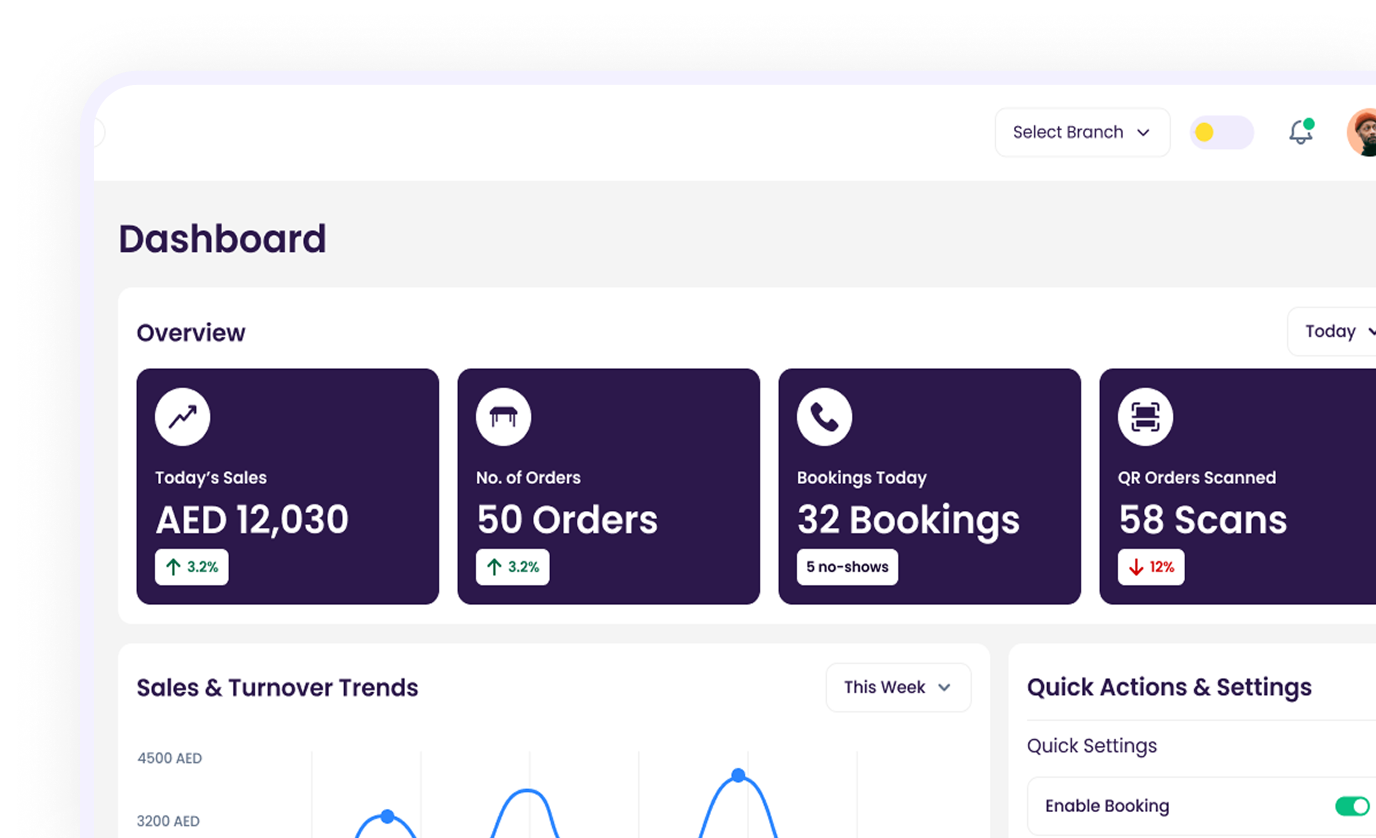Click the AED 12,030 sales figure
This screenshot has height=838, width=1376.
251,519
